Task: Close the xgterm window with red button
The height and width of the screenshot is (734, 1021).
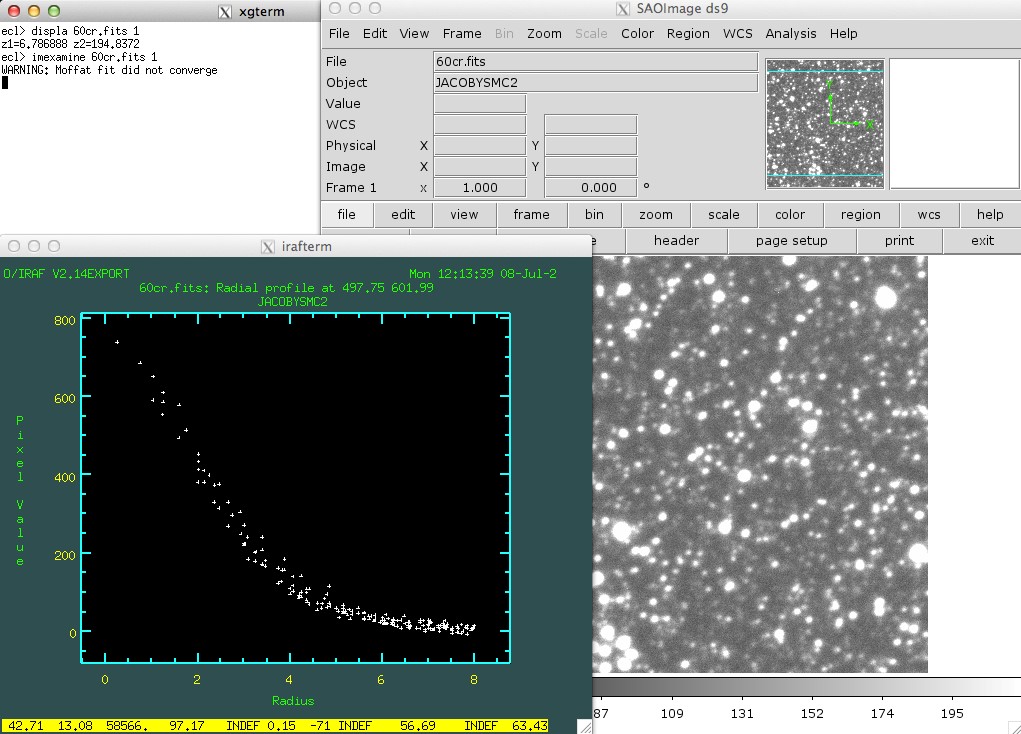Action: pyautogui.click(x=14, y=11)
